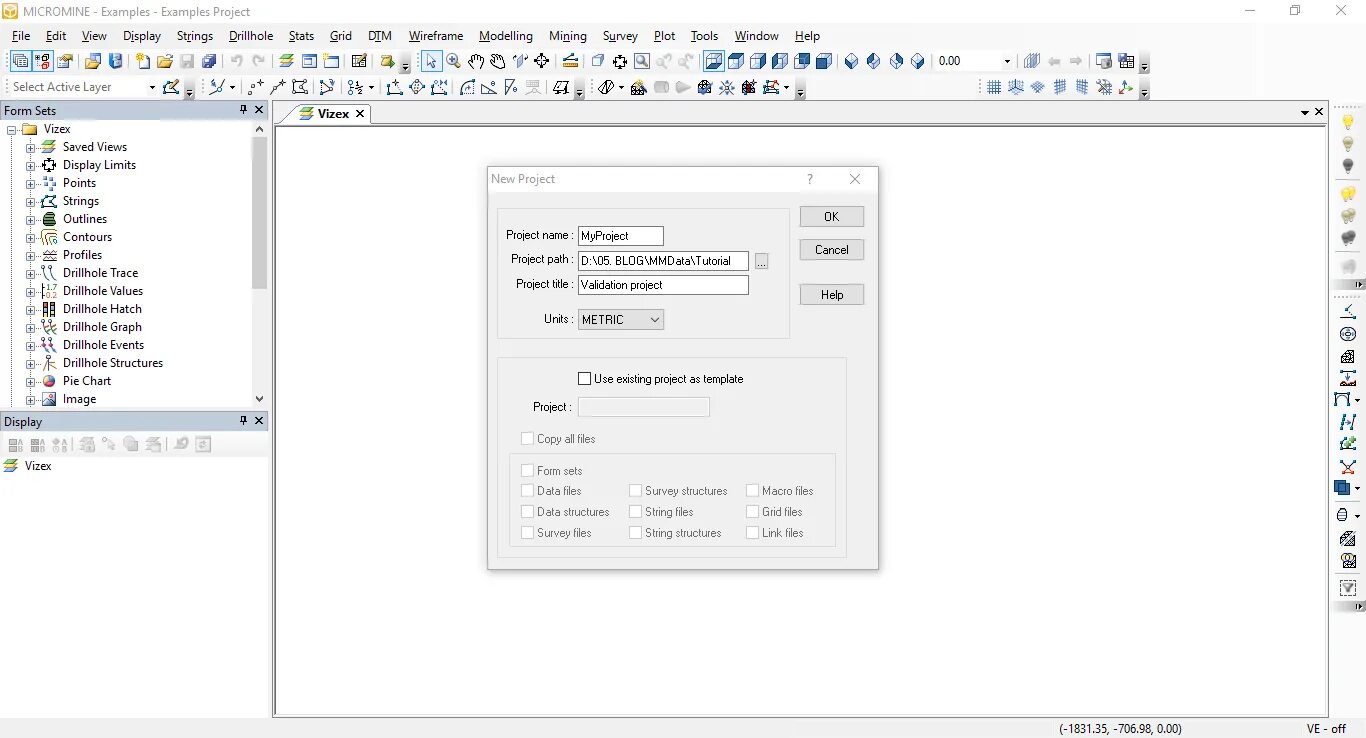
Task: Activate the zoom magnifier tool
Action: (x=453, y=61)
